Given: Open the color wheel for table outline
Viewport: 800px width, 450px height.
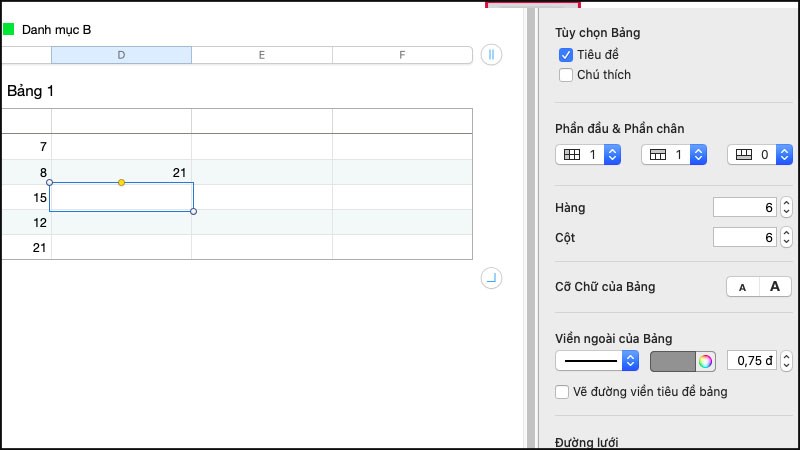Looking at the screenshot, I should pyautogui.click(x=706, y=360).
